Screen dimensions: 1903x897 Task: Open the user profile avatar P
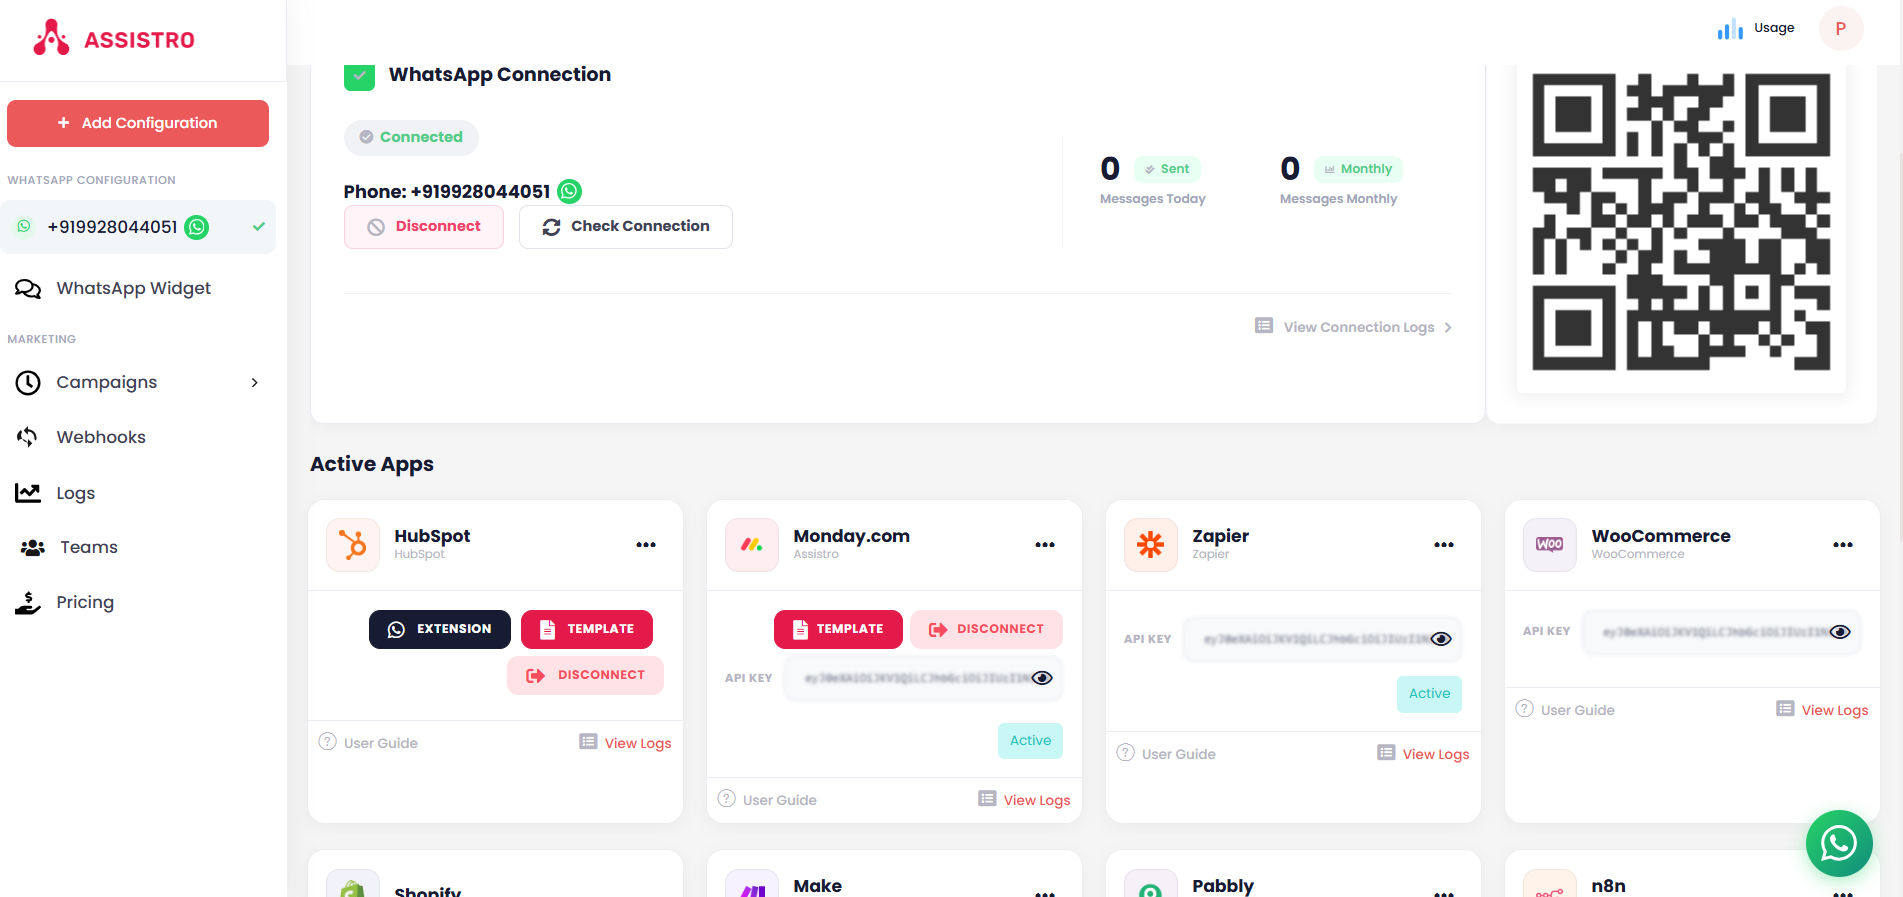[x=1840, y=29]
